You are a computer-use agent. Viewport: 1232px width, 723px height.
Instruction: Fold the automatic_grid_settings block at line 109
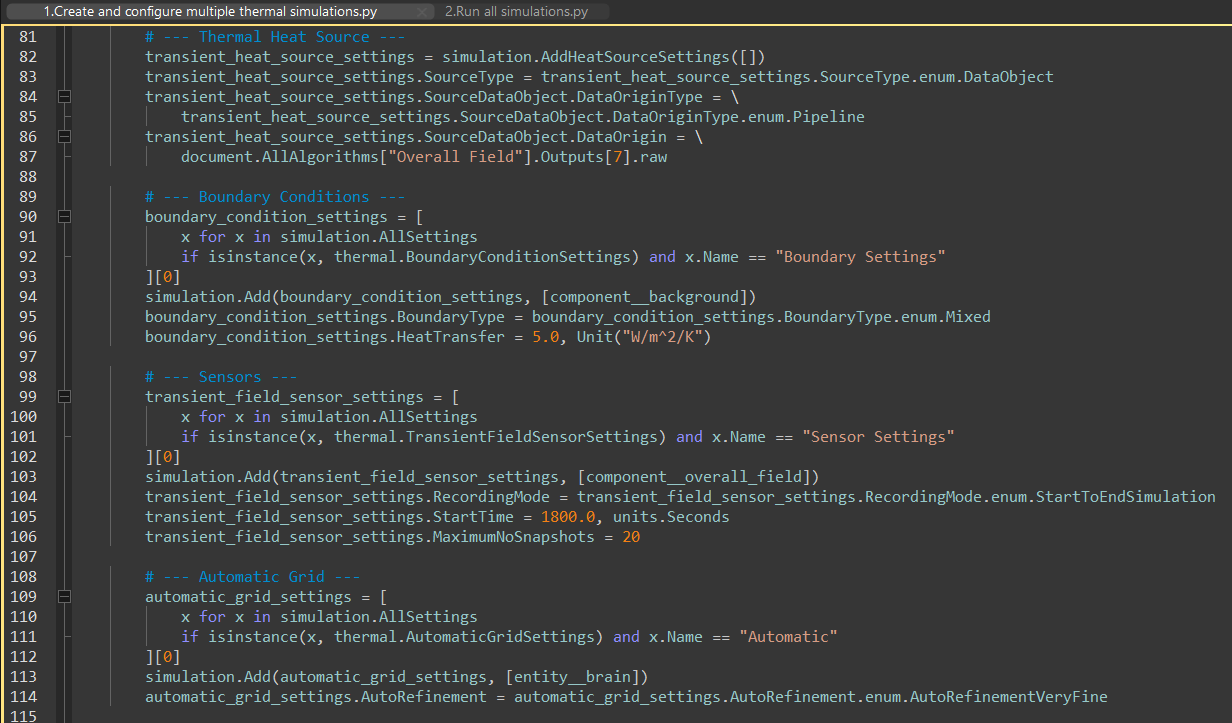pyautogui.click(x=65, y=597)
